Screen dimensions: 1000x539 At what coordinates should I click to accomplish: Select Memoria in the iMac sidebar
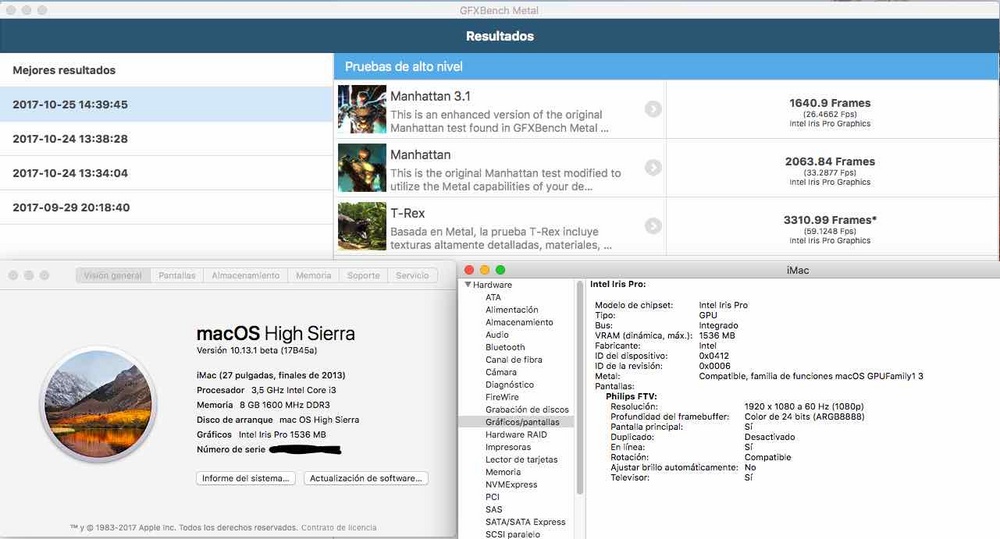(503, 472)
